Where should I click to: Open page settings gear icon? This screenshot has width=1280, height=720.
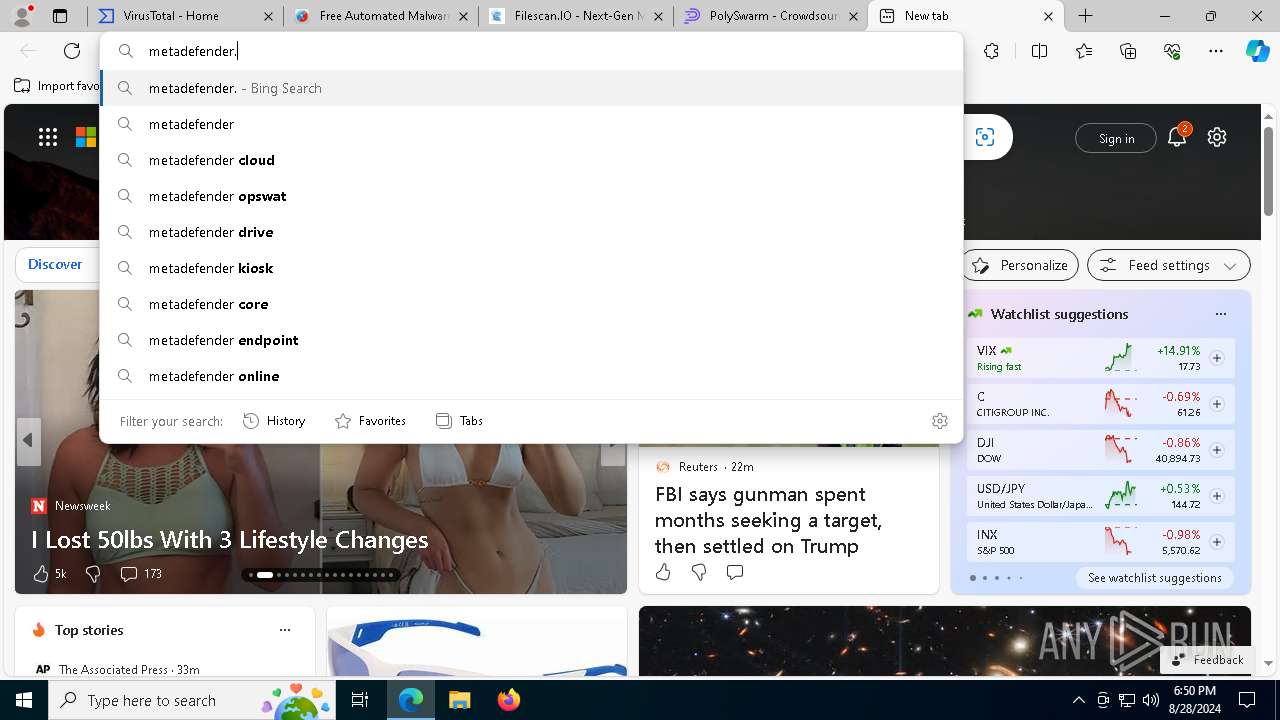pyautogui.click(x=1217, y=137)
